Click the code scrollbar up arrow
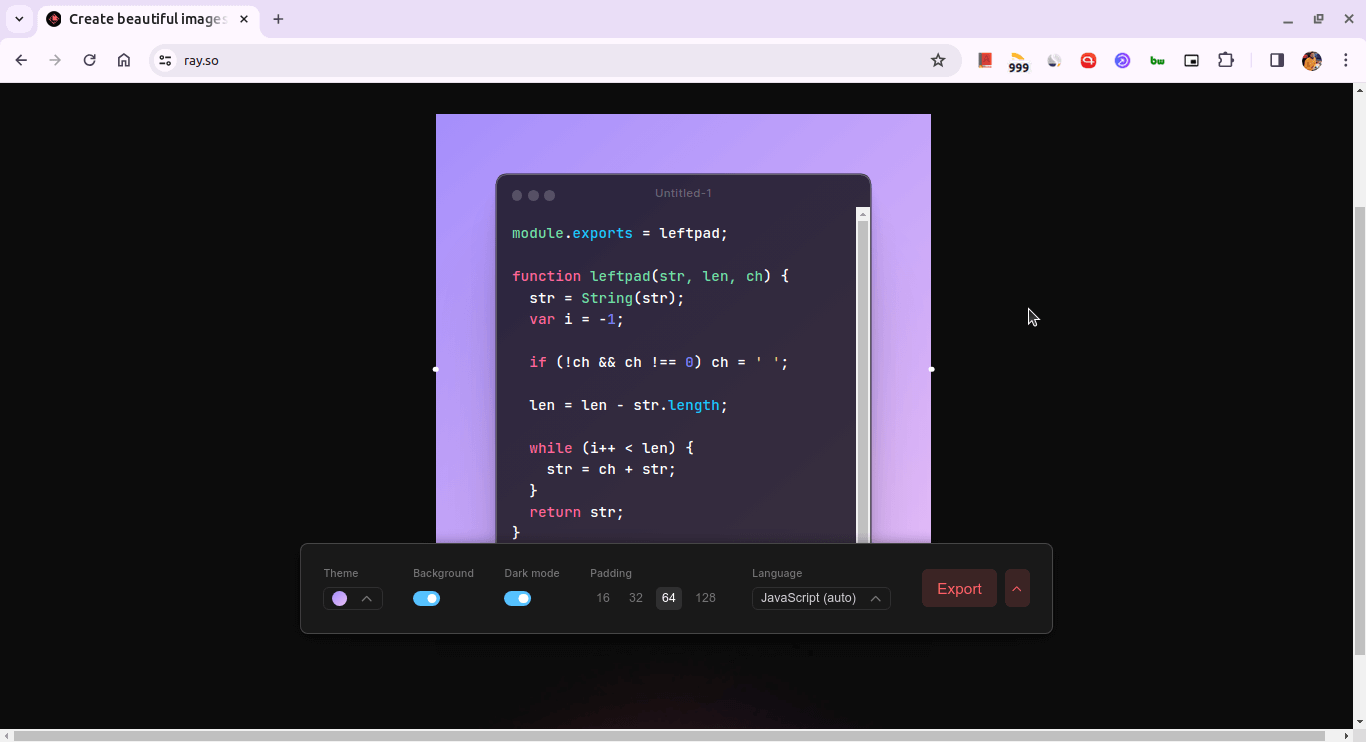 [863, 214]
